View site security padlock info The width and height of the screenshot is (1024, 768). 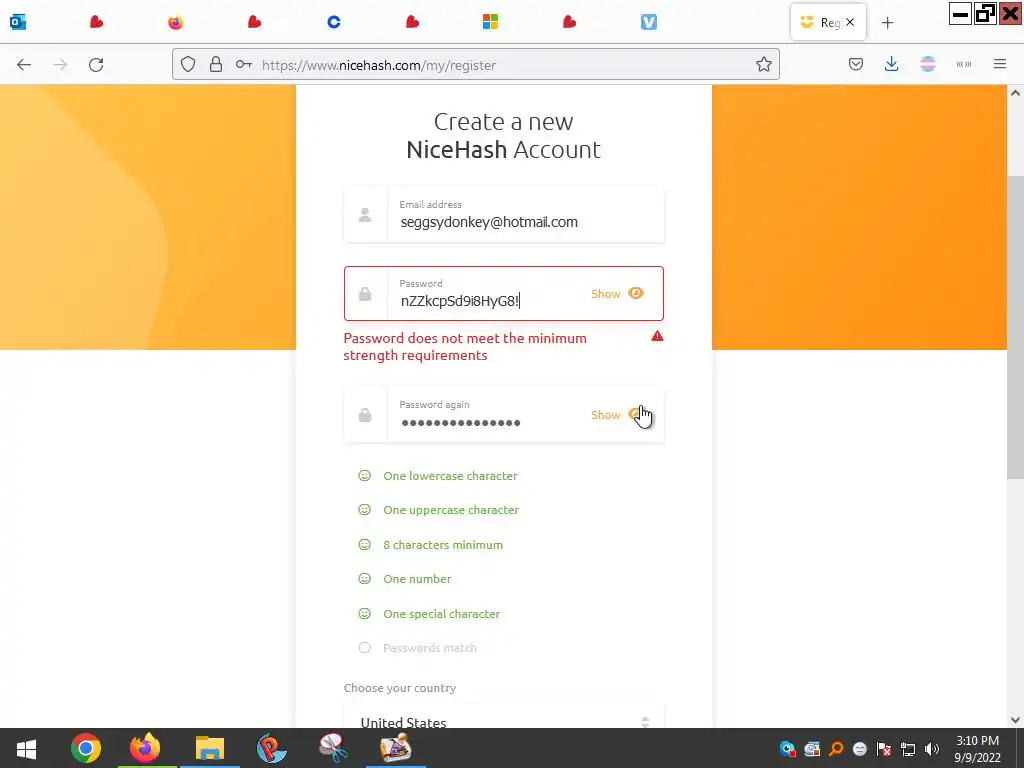point(216,64)
